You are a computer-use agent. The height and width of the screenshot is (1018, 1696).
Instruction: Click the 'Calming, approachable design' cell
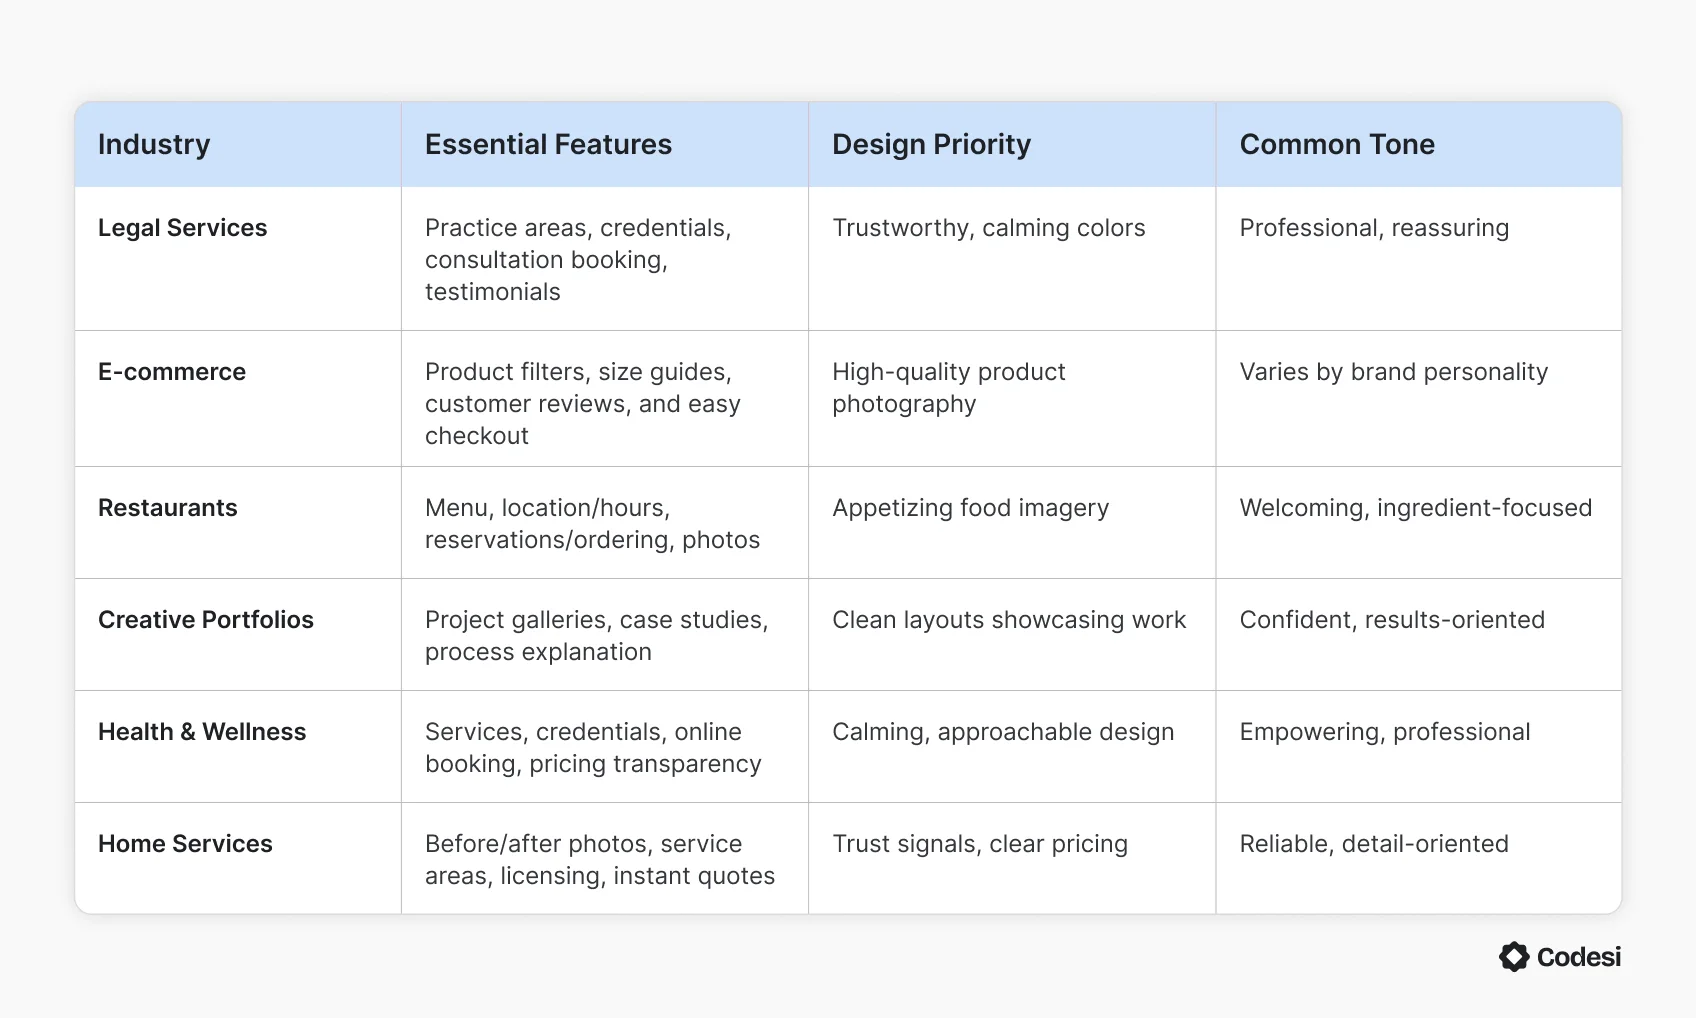tap(1003, 732)
